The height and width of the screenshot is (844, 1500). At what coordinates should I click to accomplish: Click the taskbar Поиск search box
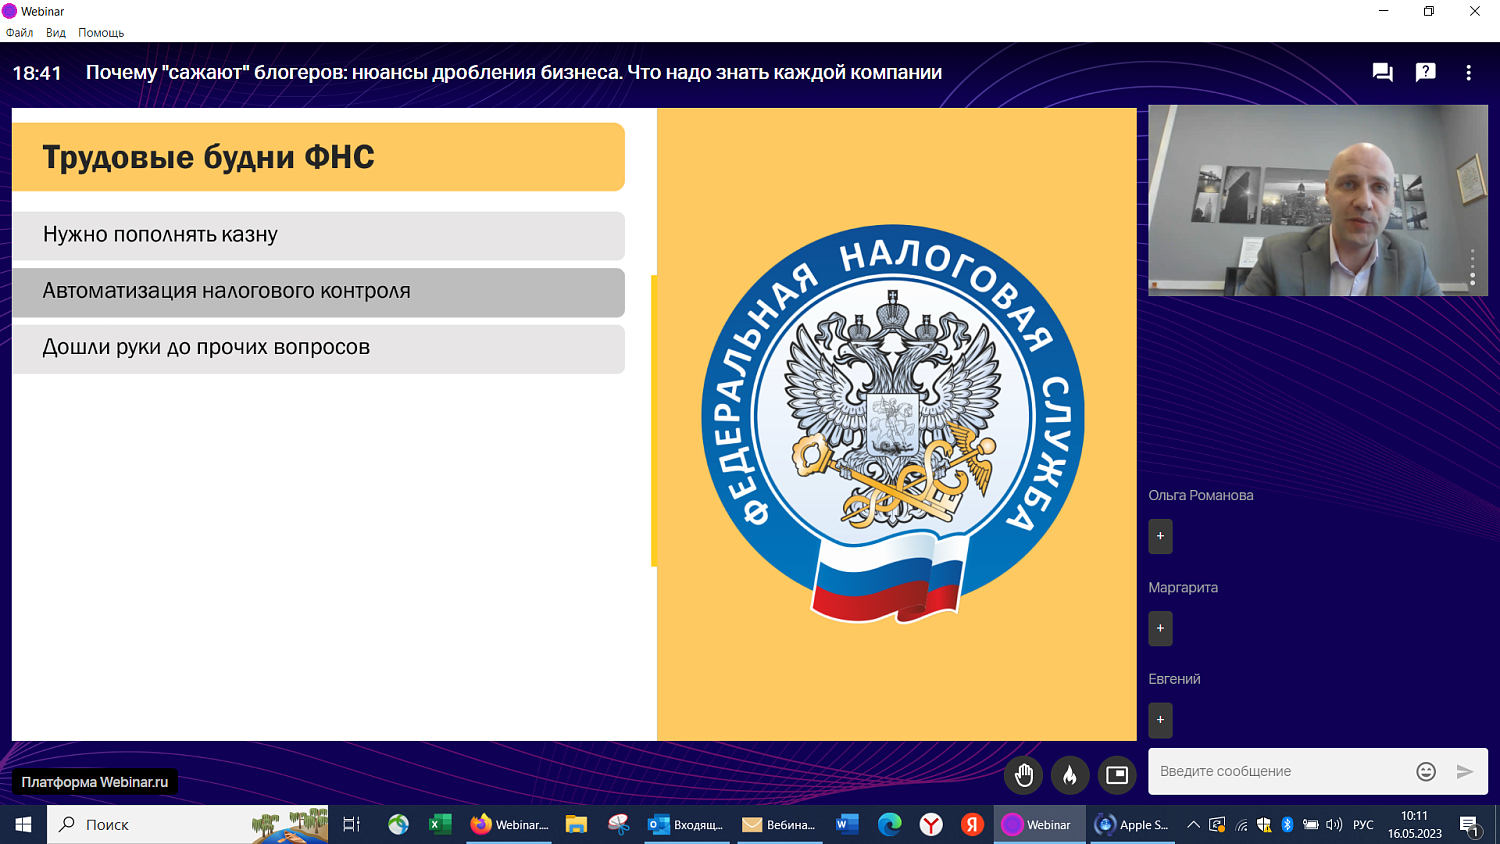coord(188,825)
